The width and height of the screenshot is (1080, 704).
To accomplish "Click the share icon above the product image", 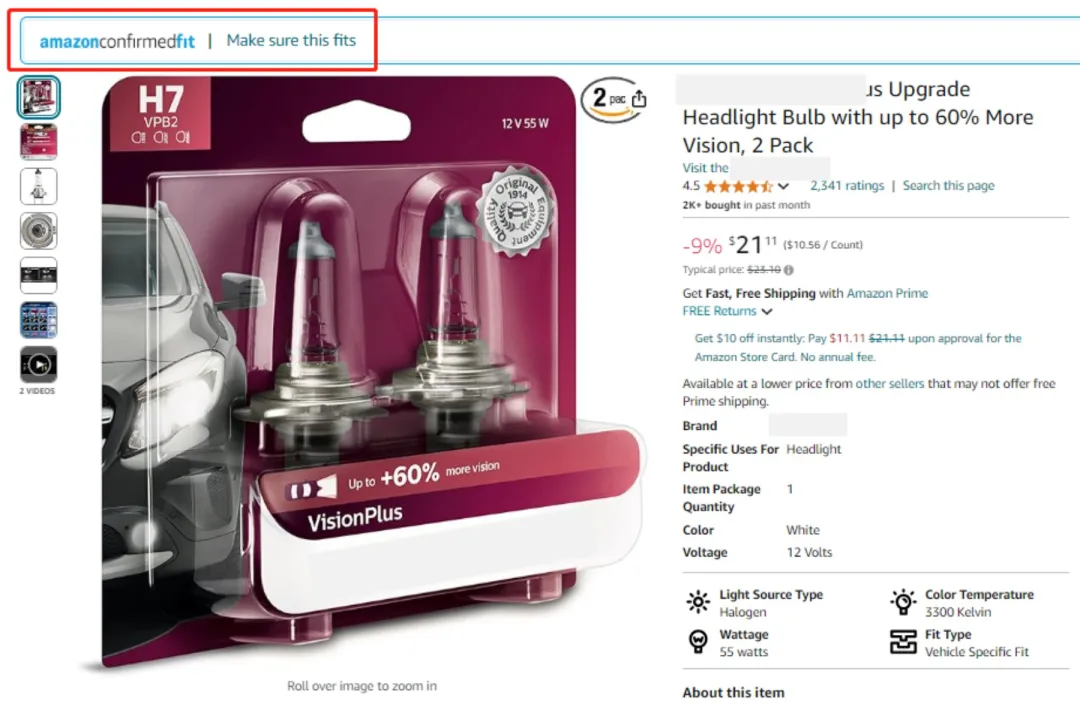I will click(x=639, y=99).
